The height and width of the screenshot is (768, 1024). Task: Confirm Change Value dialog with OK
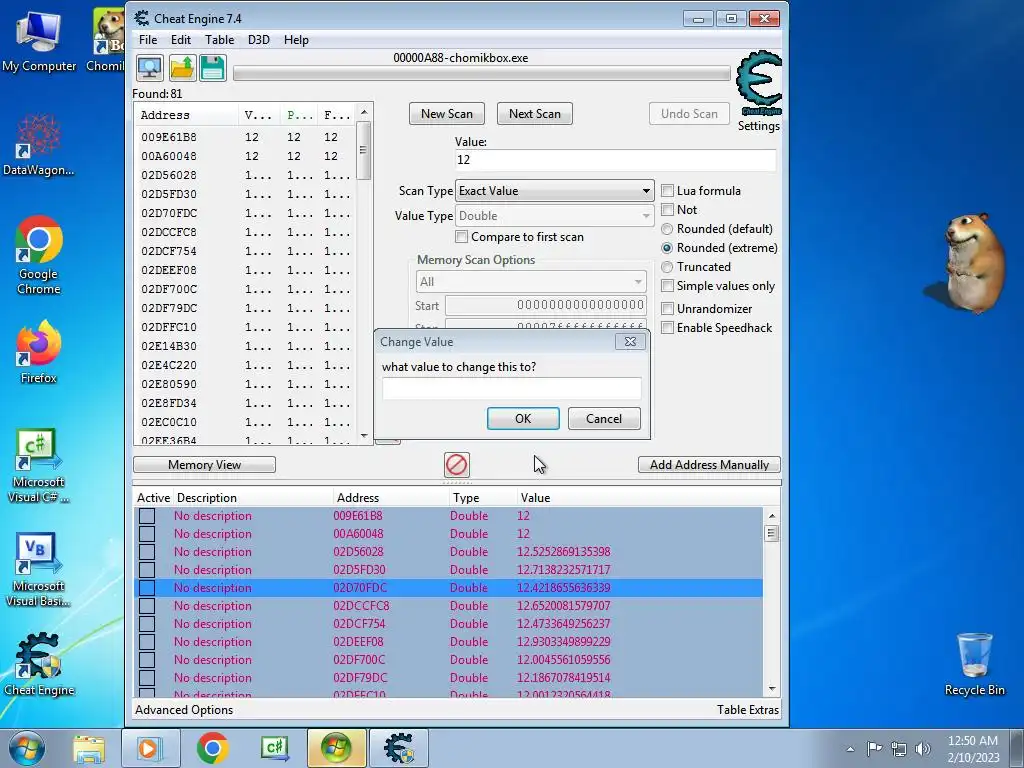coord(523,419)
